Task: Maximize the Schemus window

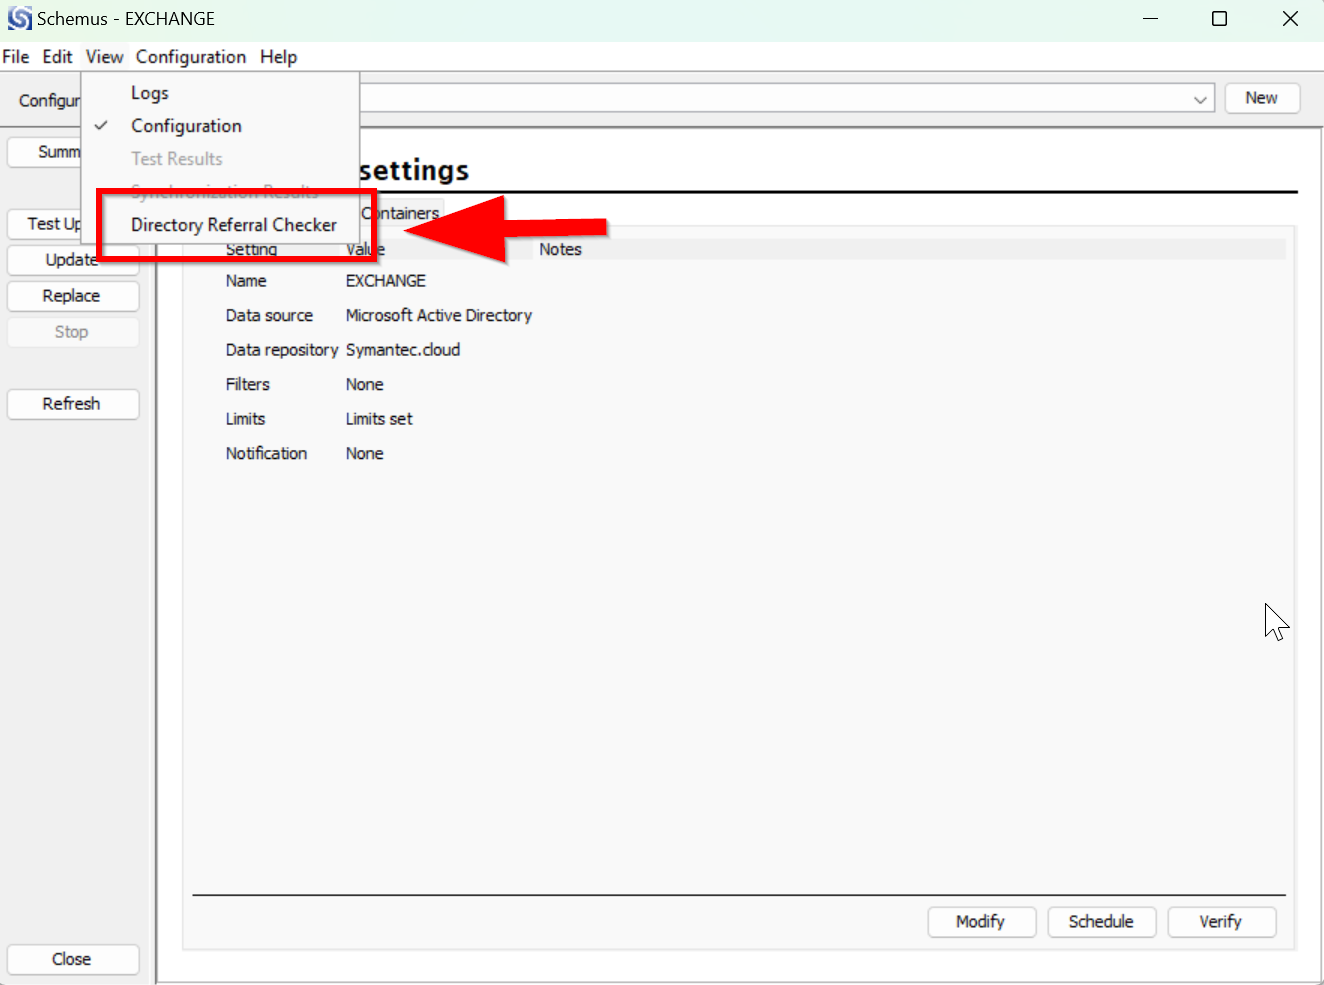Action: point(1219,19)
